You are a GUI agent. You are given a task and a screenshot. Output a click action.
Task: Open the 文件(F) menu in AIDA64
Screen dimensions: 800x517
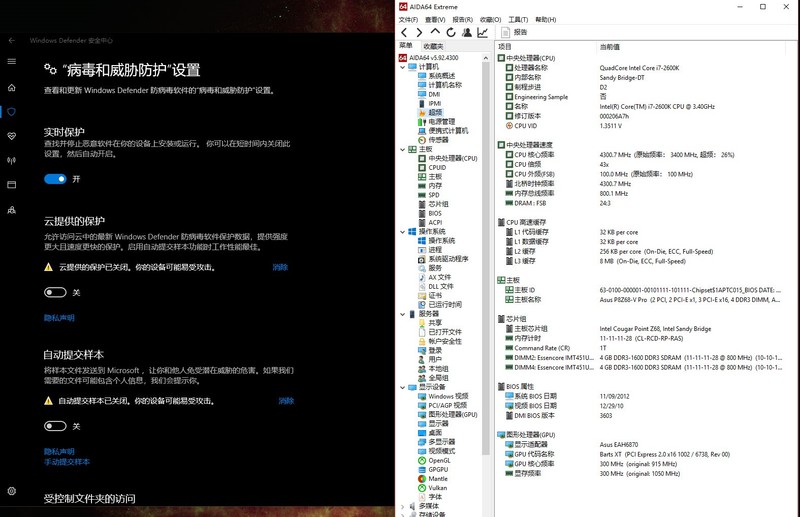point(408,19)
